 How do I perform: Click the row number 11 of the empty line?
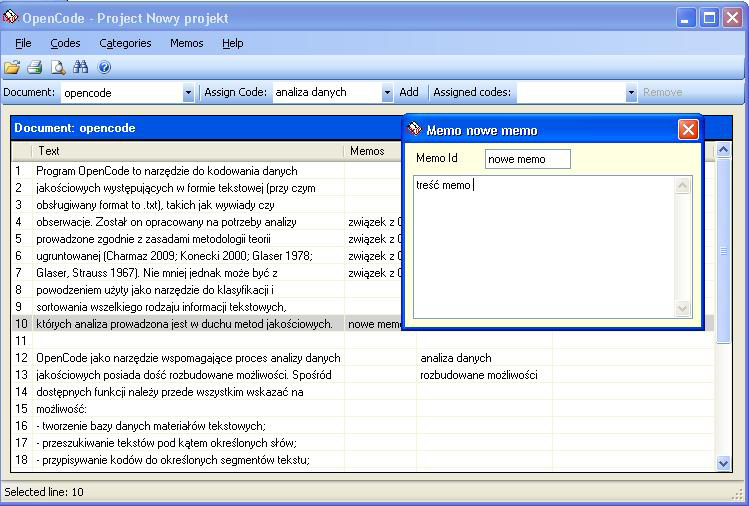[21, 341]
